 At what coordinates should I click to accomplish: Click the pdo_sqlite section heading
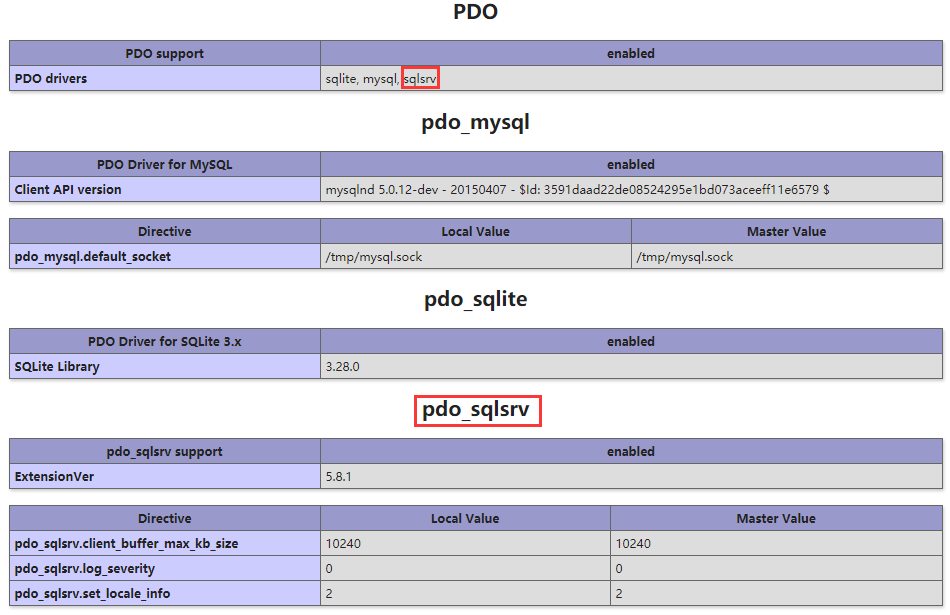(475, 299)
